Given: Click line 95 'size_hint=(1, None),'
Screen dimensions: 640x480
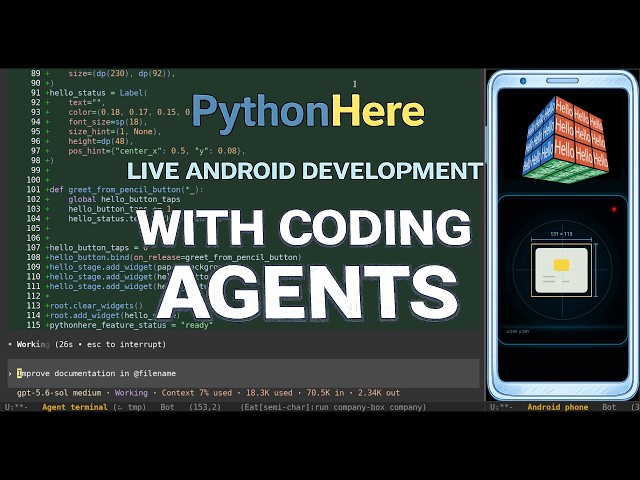Looking at the screenshot, I should pyautogui.click(x=114, y=132).
